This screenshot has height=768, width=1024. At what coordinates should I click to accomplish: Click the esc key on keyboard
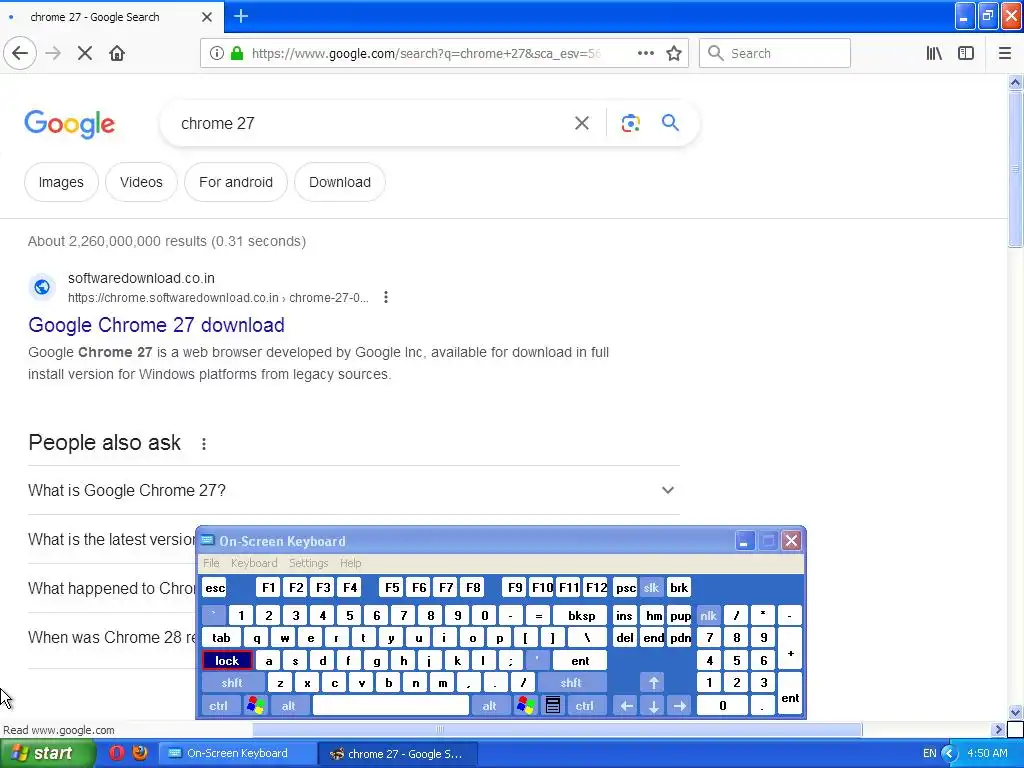(x=215, y=588)
